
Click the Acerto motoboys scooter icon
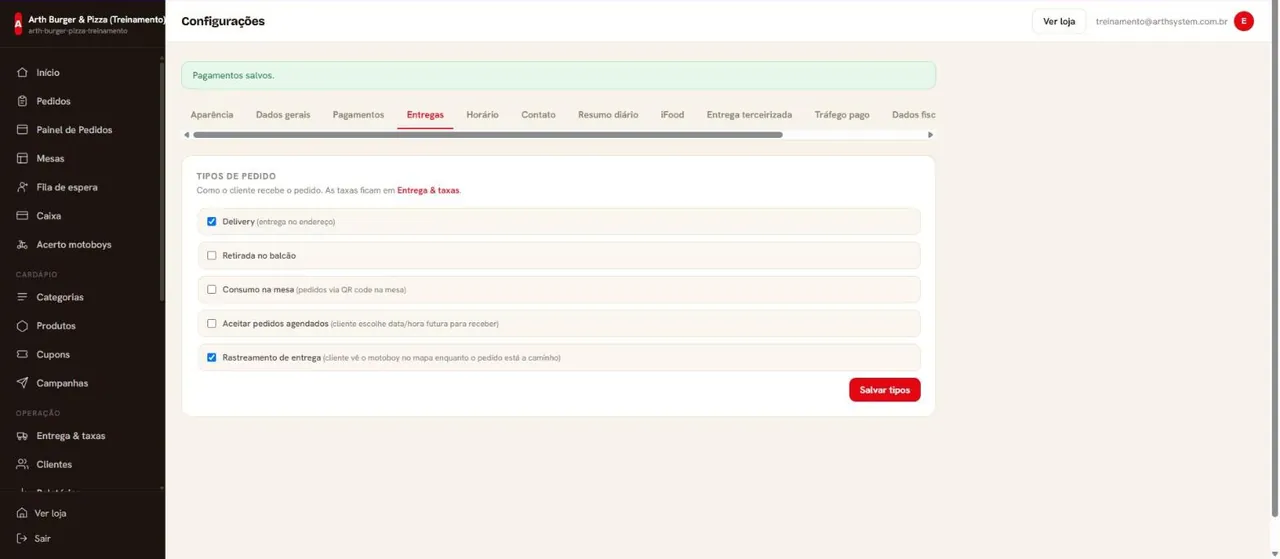click(x=22, y=245)
